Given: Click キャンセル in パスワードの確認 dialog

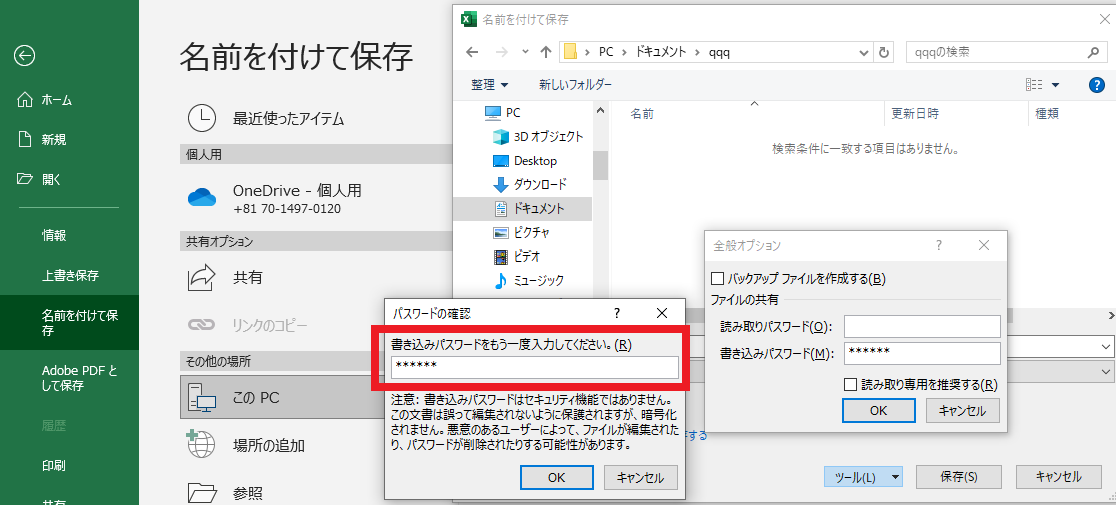Looking at the screenshot, I should pos(641,478).
